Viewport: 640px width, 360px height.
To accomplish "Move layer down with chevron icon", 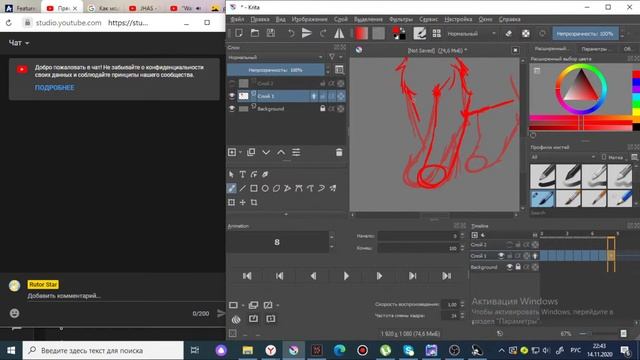I will pos(266,152).
